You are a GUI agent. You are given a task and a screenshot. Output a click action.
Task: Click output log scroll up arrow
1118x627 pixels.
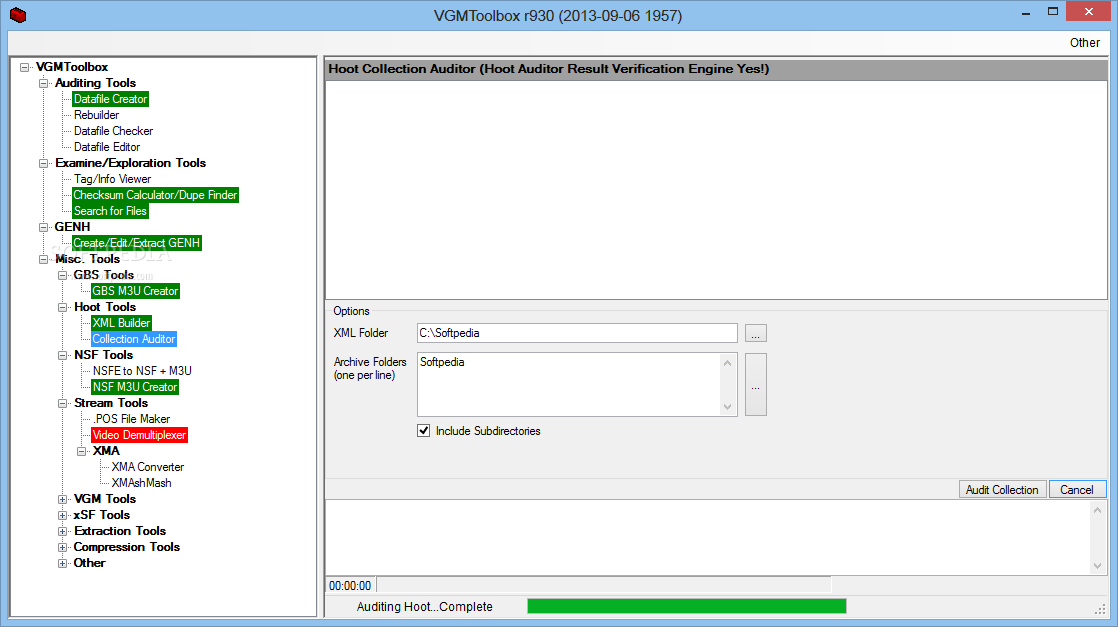[1097, 510]
